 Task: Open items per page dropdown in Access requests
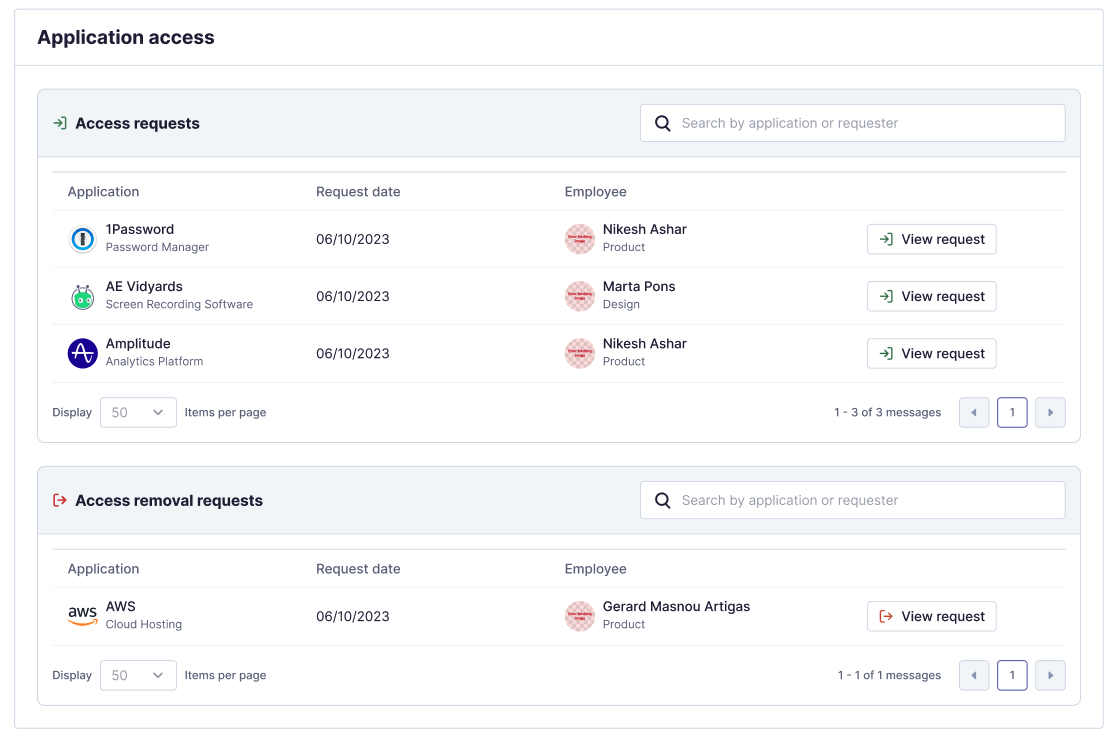click(138, 412)
